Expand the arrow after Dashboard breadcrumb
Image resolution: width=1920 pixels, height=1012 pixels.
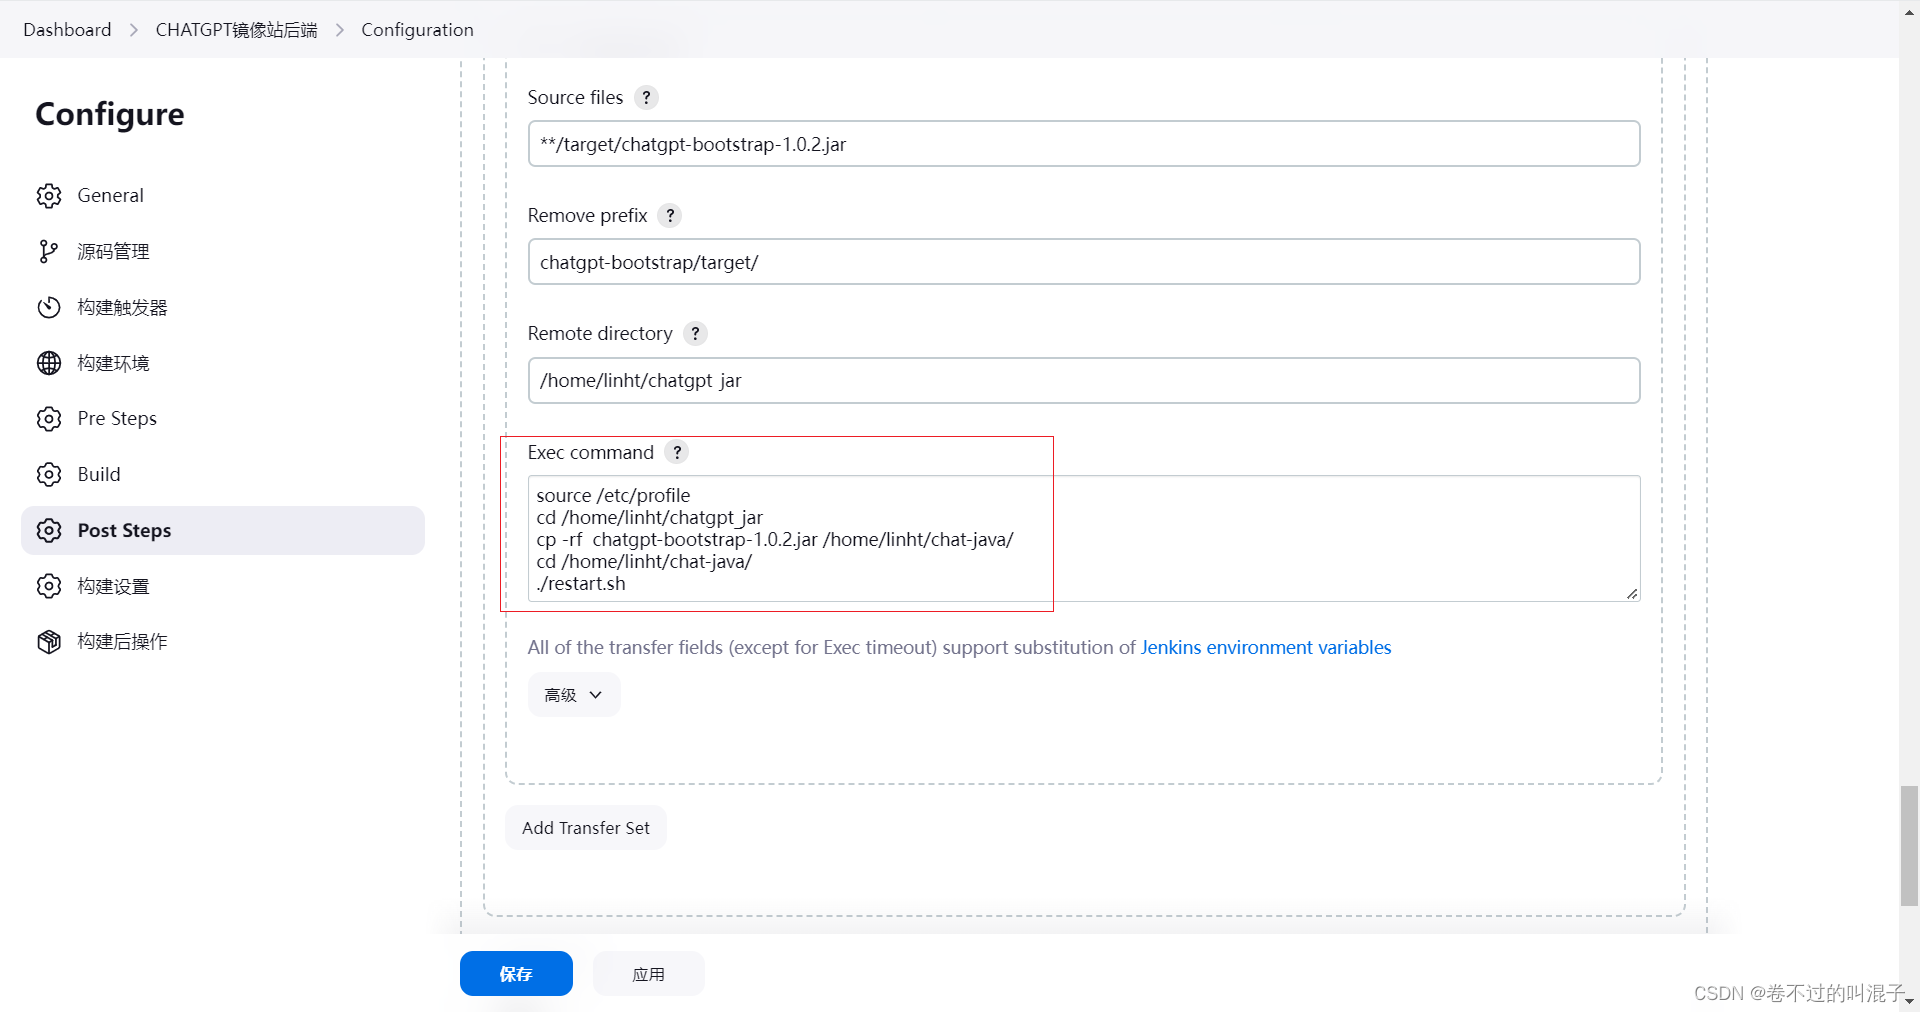pos(134,30)
